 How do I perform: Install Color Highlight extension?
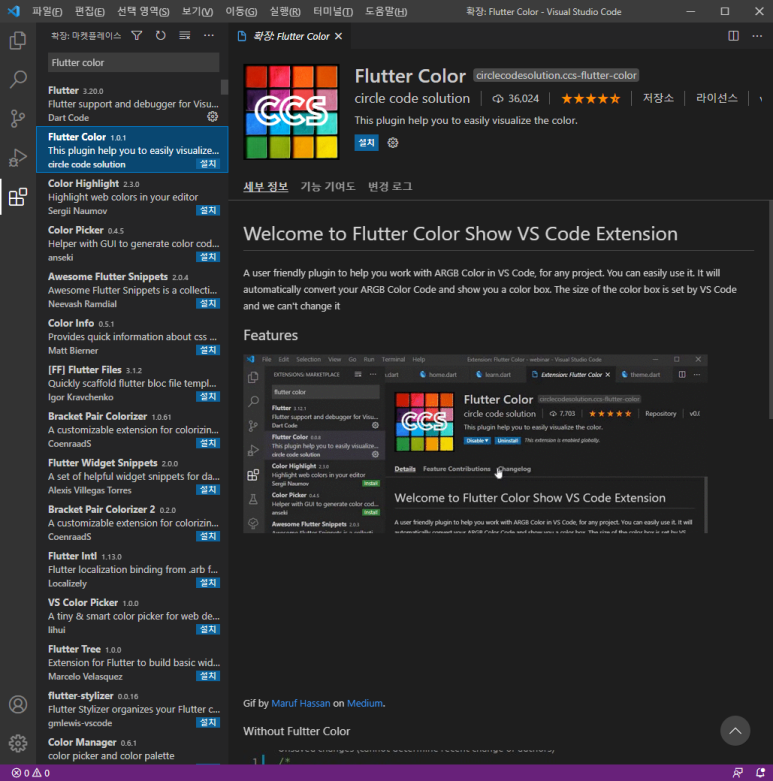coord(208,210)
